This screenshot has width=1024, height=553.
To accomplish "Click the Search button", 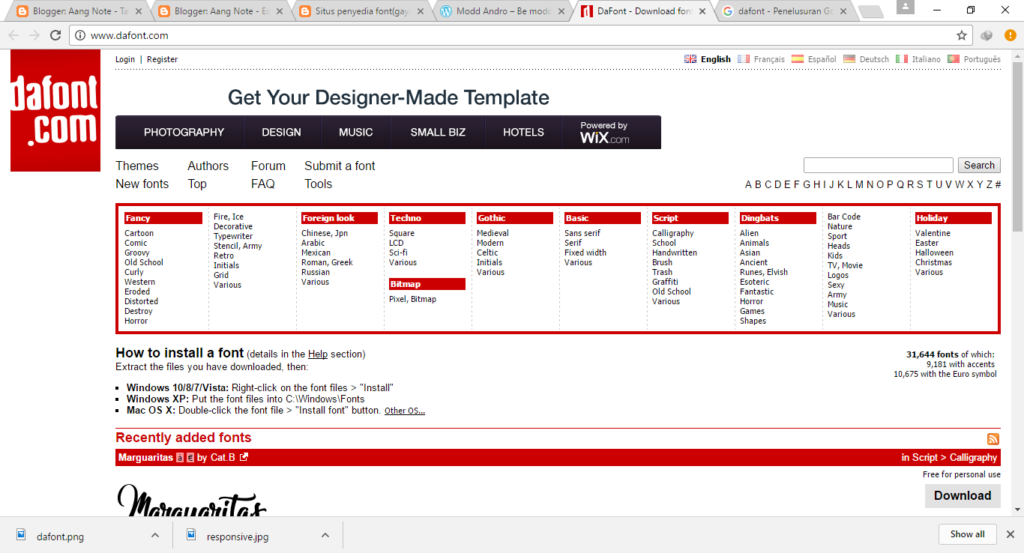I will click(x=979, y=165).
